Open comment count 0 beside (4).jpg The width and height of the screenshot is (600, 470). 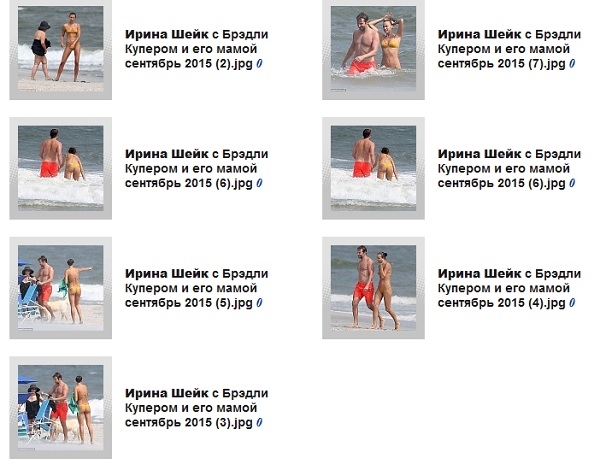point(572,303)
